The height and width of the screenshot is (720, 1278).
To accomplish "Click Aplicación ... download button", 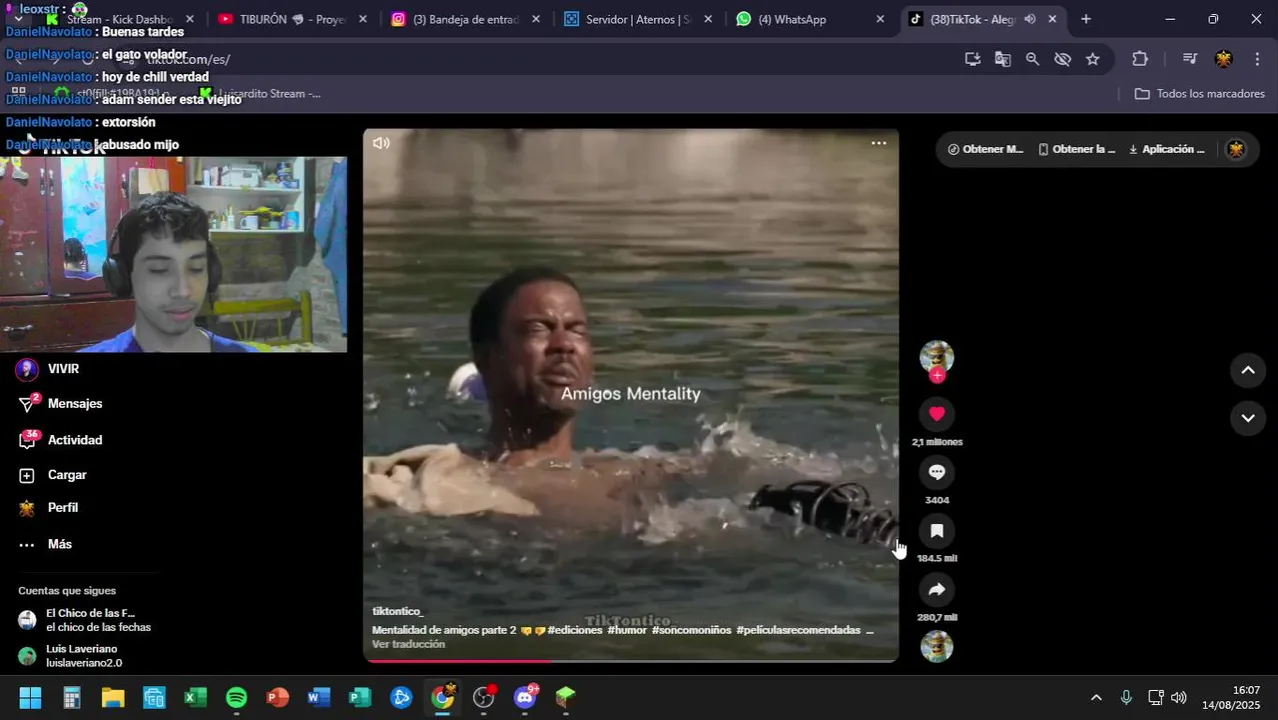I will (x=1166, y=149).
